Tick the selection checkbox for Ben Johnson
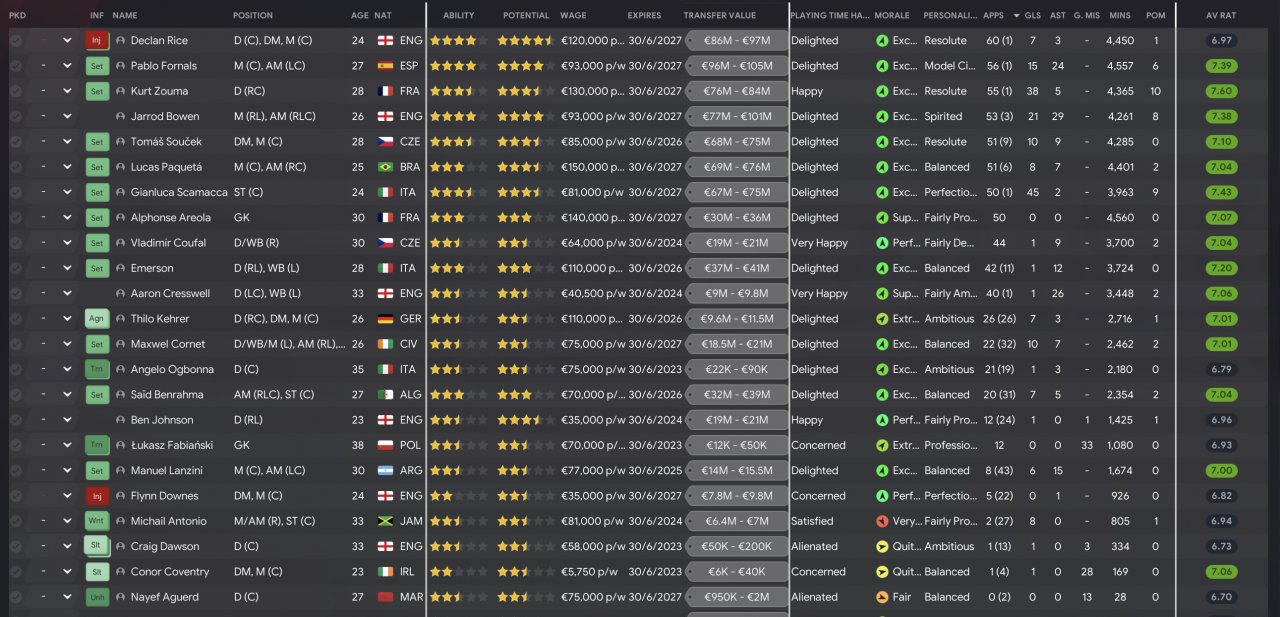Screen dimensions: 1280x617 (x=16, y=420)
